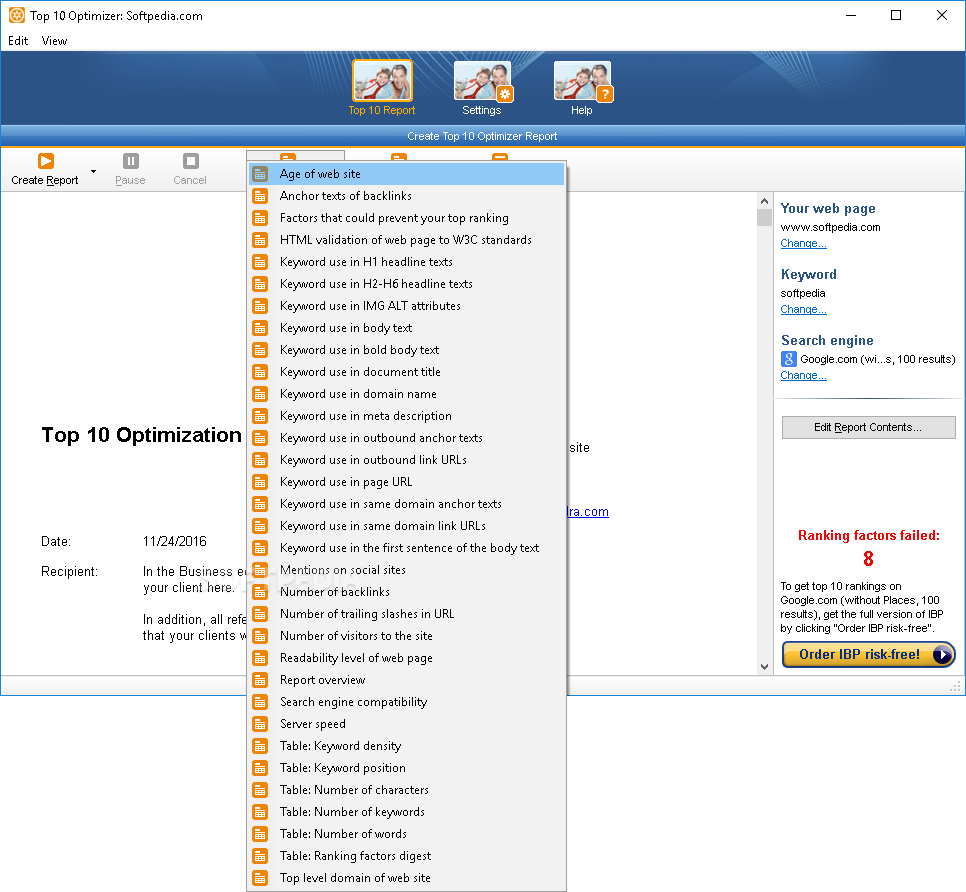Click the icon beside Keyword use in body text
The height and width of the screenshot is (892, 966).
260,328
